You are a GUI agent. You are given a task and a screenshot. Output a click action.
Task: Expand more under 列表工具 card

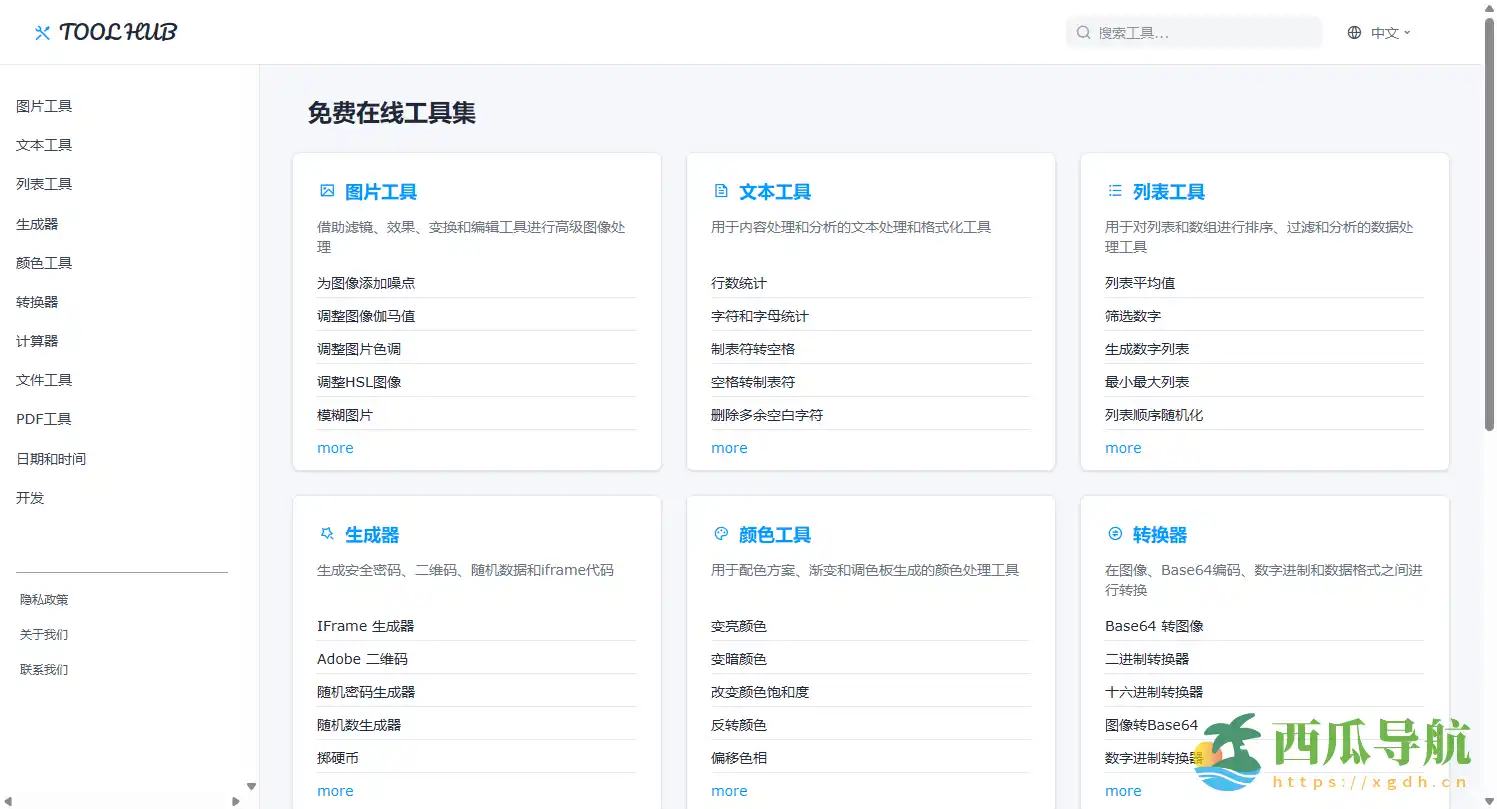1123,448
